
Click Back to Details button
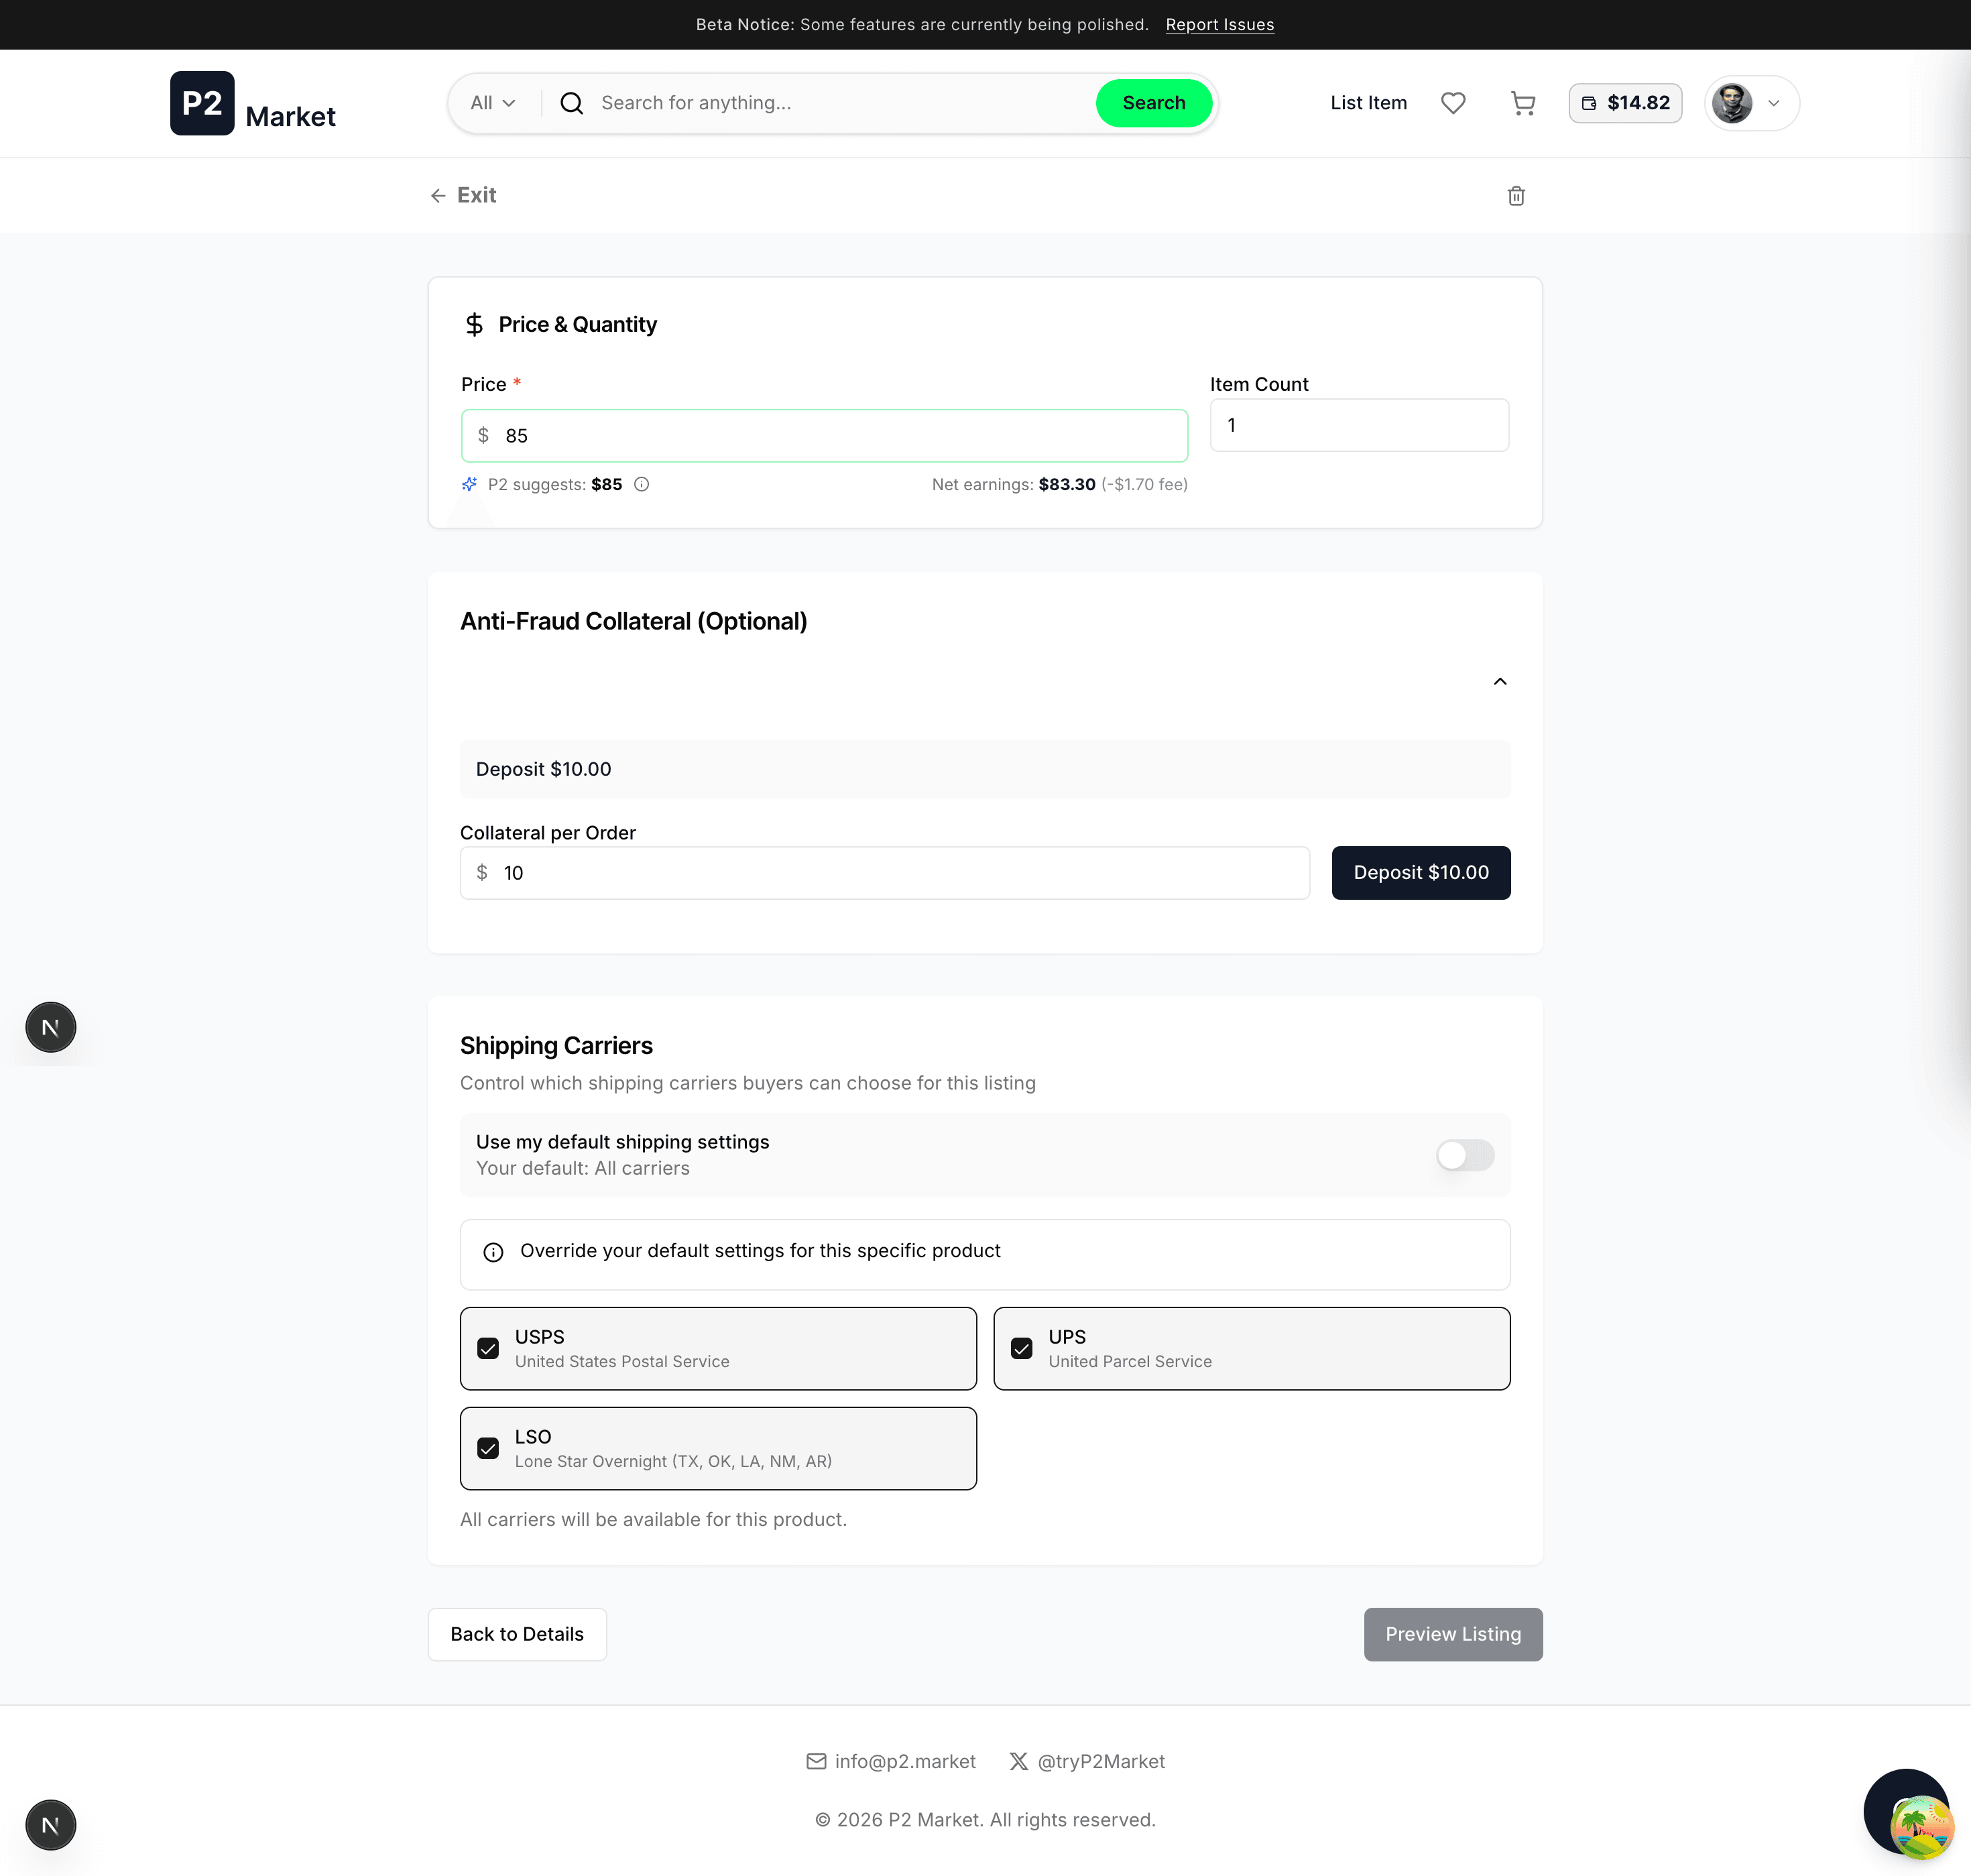pos(517,1634)
